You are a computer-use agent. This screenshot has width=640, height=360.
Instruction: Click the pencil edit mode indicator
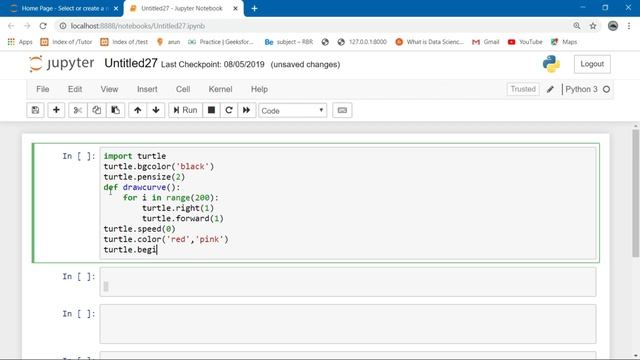[x=550, y=89]
